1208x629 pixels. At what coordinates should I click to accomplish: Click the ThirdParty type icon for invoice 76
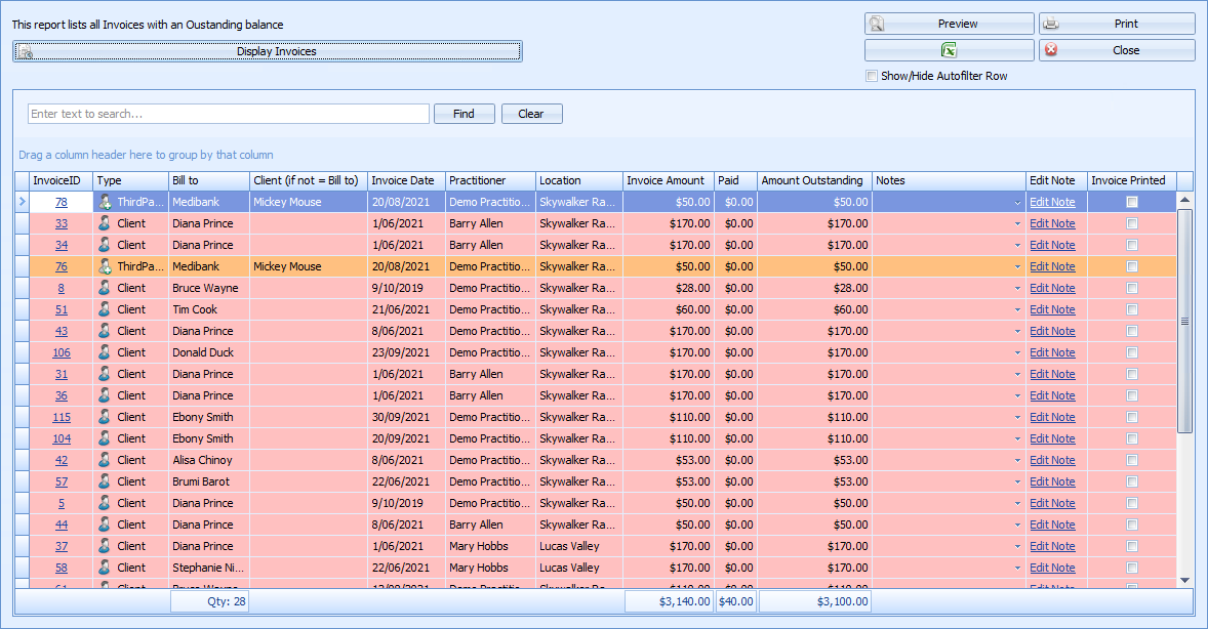[x=104, y=266]
